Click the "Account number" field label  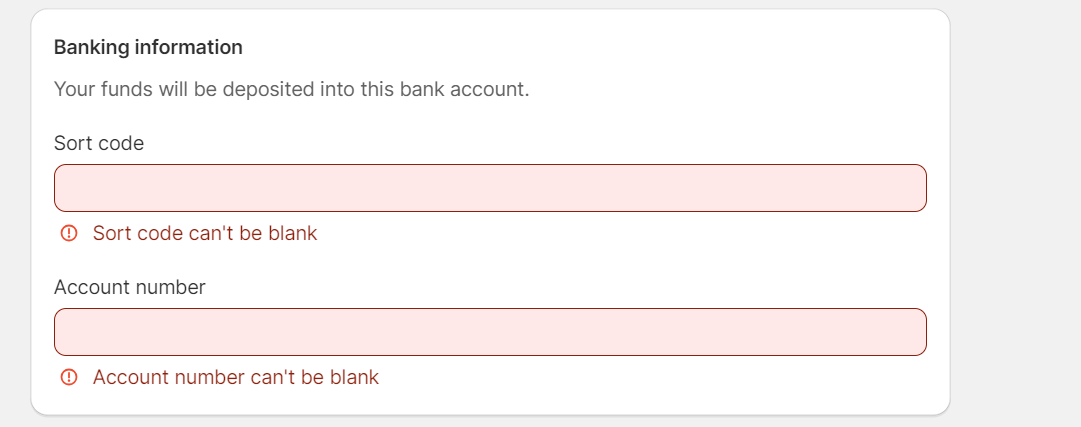130,287
